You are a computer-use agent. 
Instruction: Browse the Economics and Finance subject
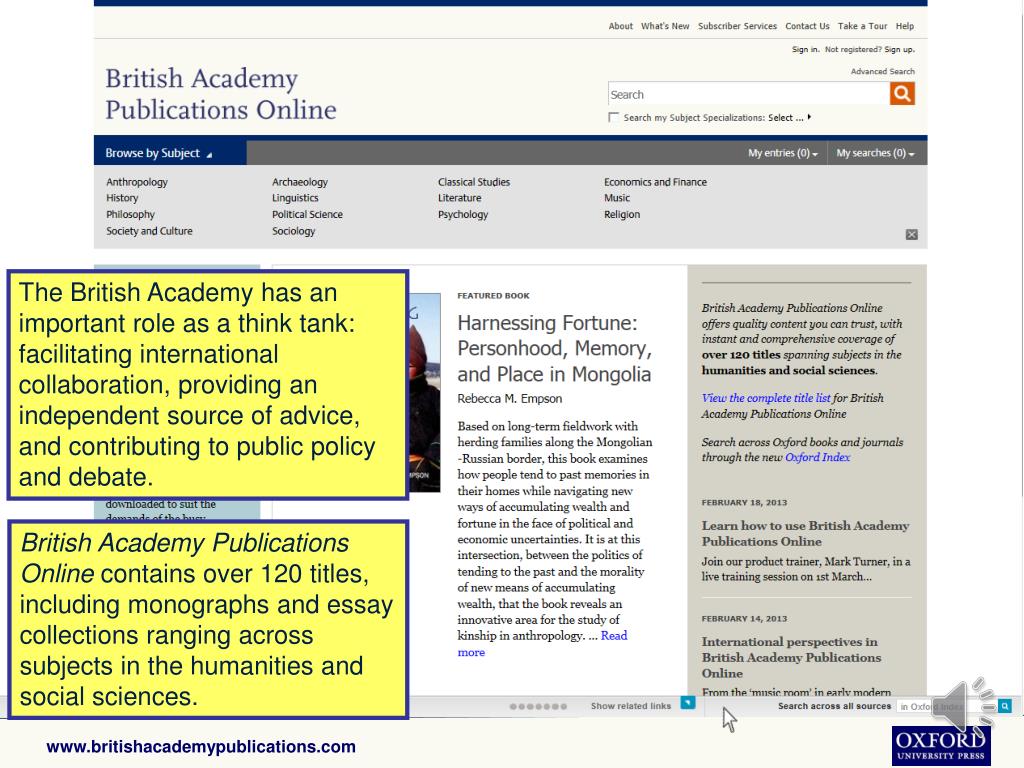coord(655,182)
